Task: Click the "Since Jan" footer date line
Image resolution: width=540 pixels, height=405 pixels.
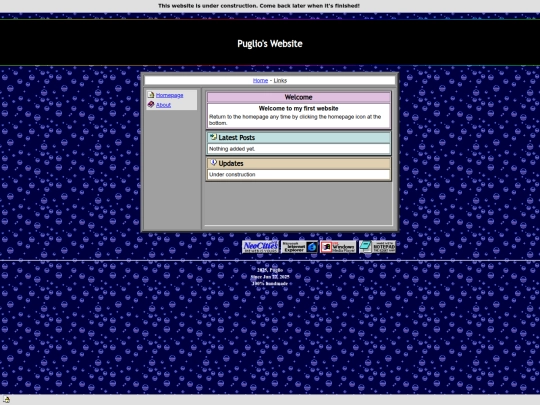Action: click(270, 277)
